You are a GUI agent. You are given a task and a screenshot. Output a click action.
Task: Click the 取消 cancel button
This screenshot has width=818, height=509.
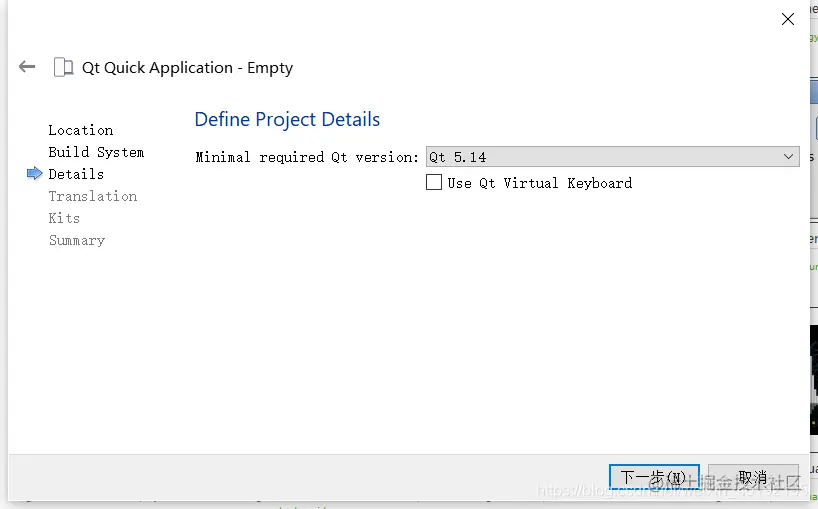(753, 477)
